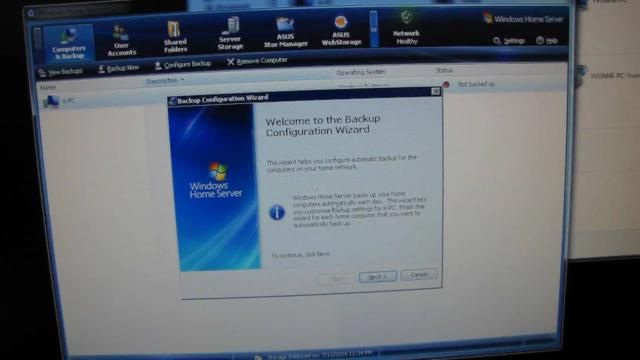This screenshot has width=640, height=360.
Task: Close the Backup Configuration Wizard dialog
Action: pos(436,91)
